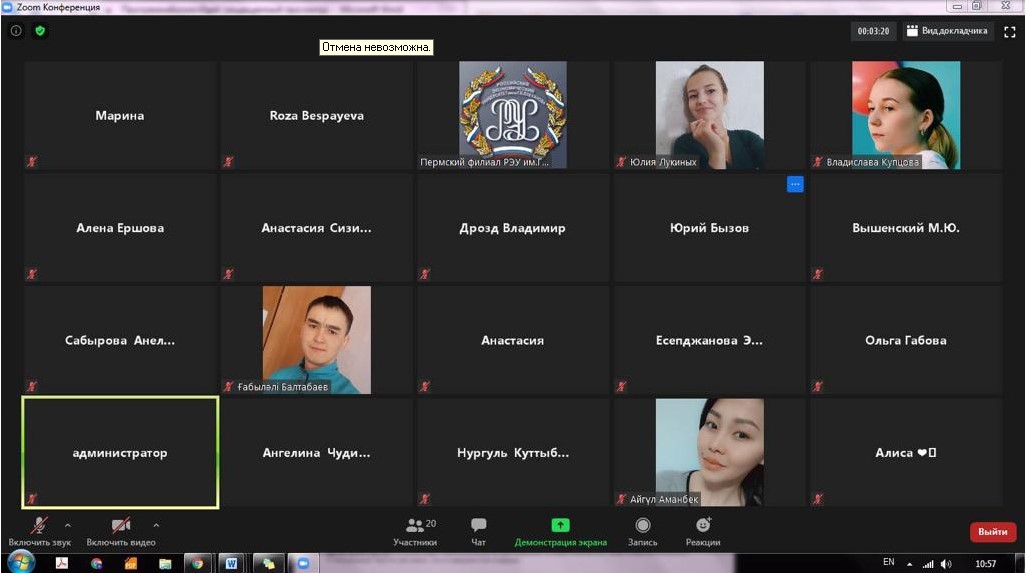Open the Participants panel
Viewport: 1026px width, 573px height.
pyautogui.click(x=414, y=530)
